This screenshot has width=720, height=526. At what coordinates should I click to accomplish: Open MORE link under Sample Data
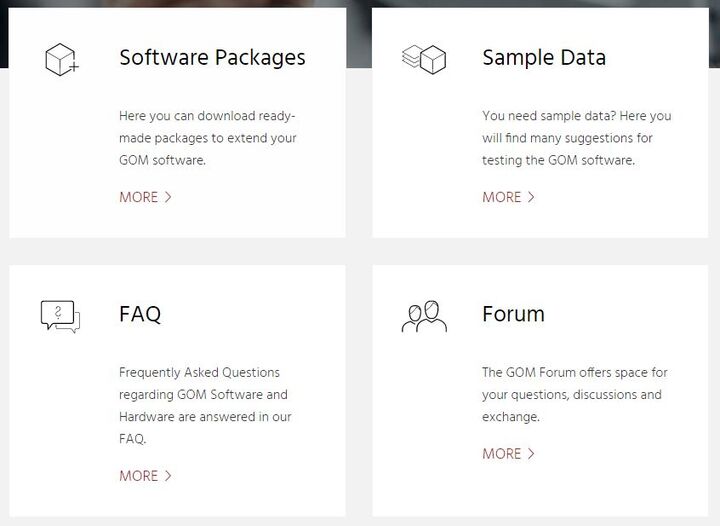click(x=508, y=197)
